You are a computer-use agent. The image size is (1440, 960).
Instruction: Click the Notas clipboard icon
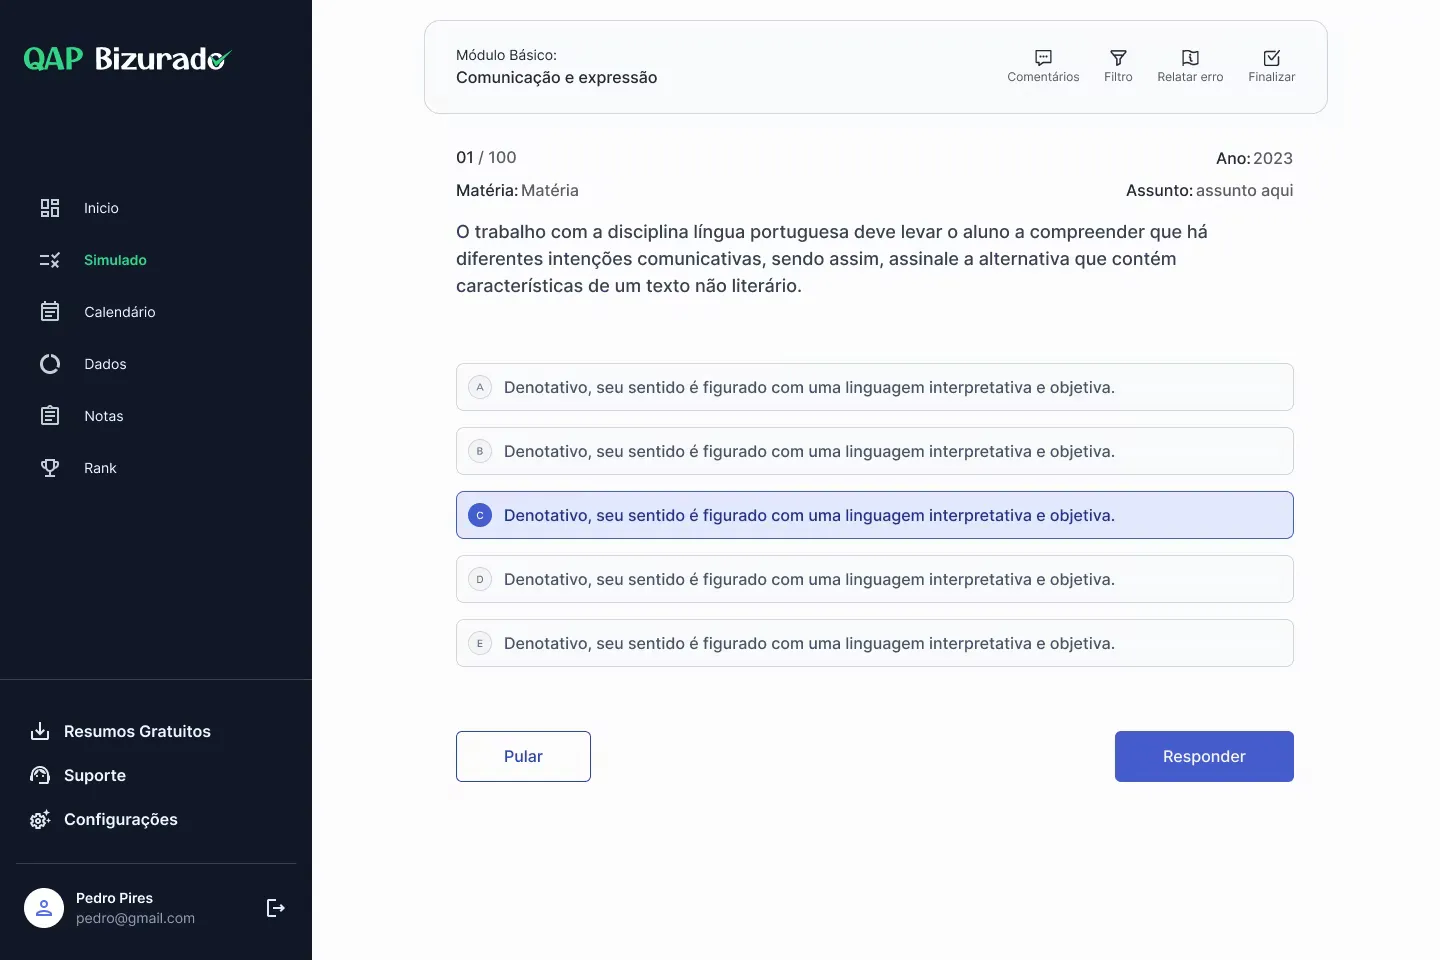click(x=50, y=416)
